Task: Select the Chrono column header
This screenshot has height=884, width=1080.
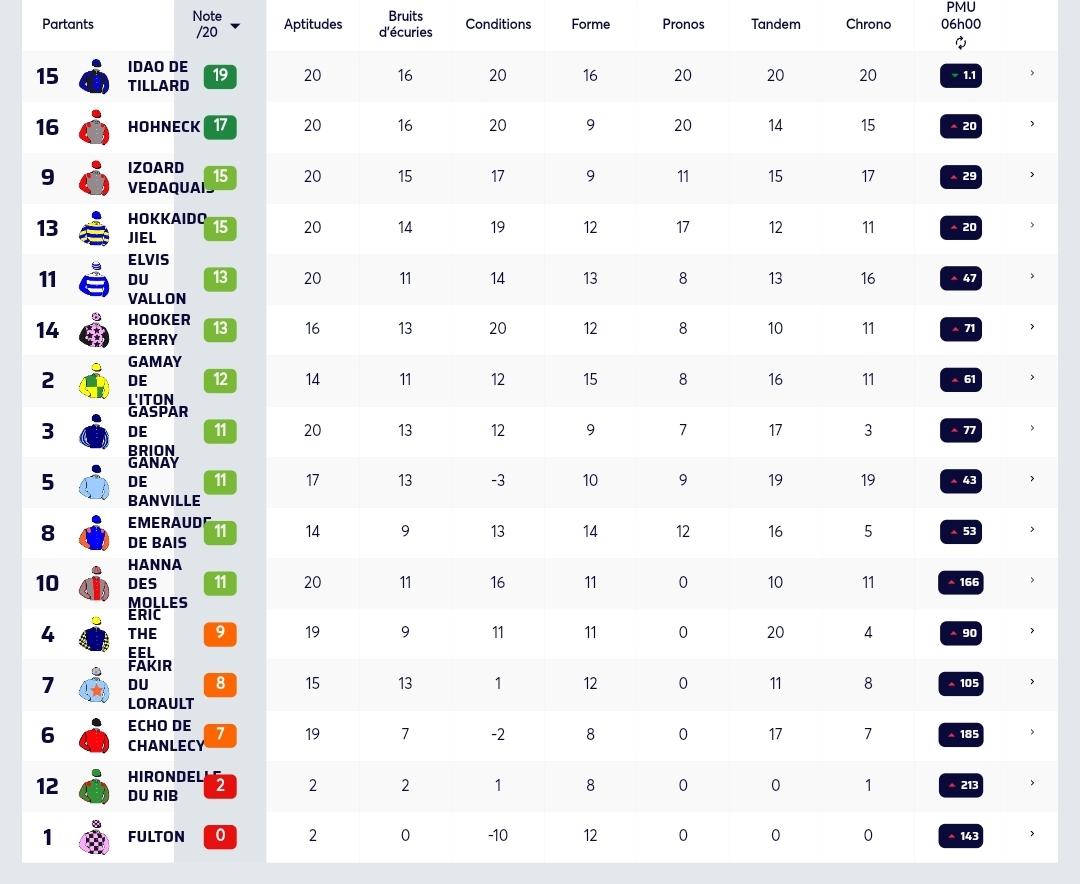Action: tap(868, 24)
